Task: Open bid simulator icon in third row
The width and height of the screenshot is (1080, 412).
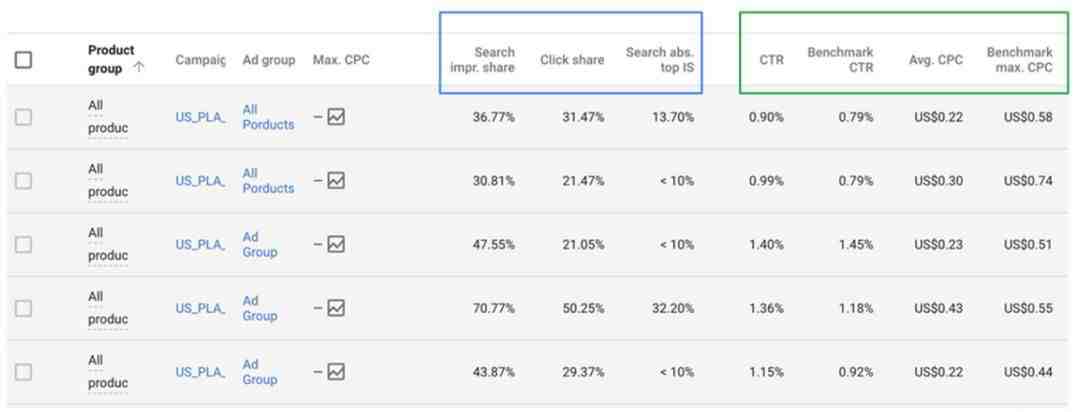Action: point(336,245)
